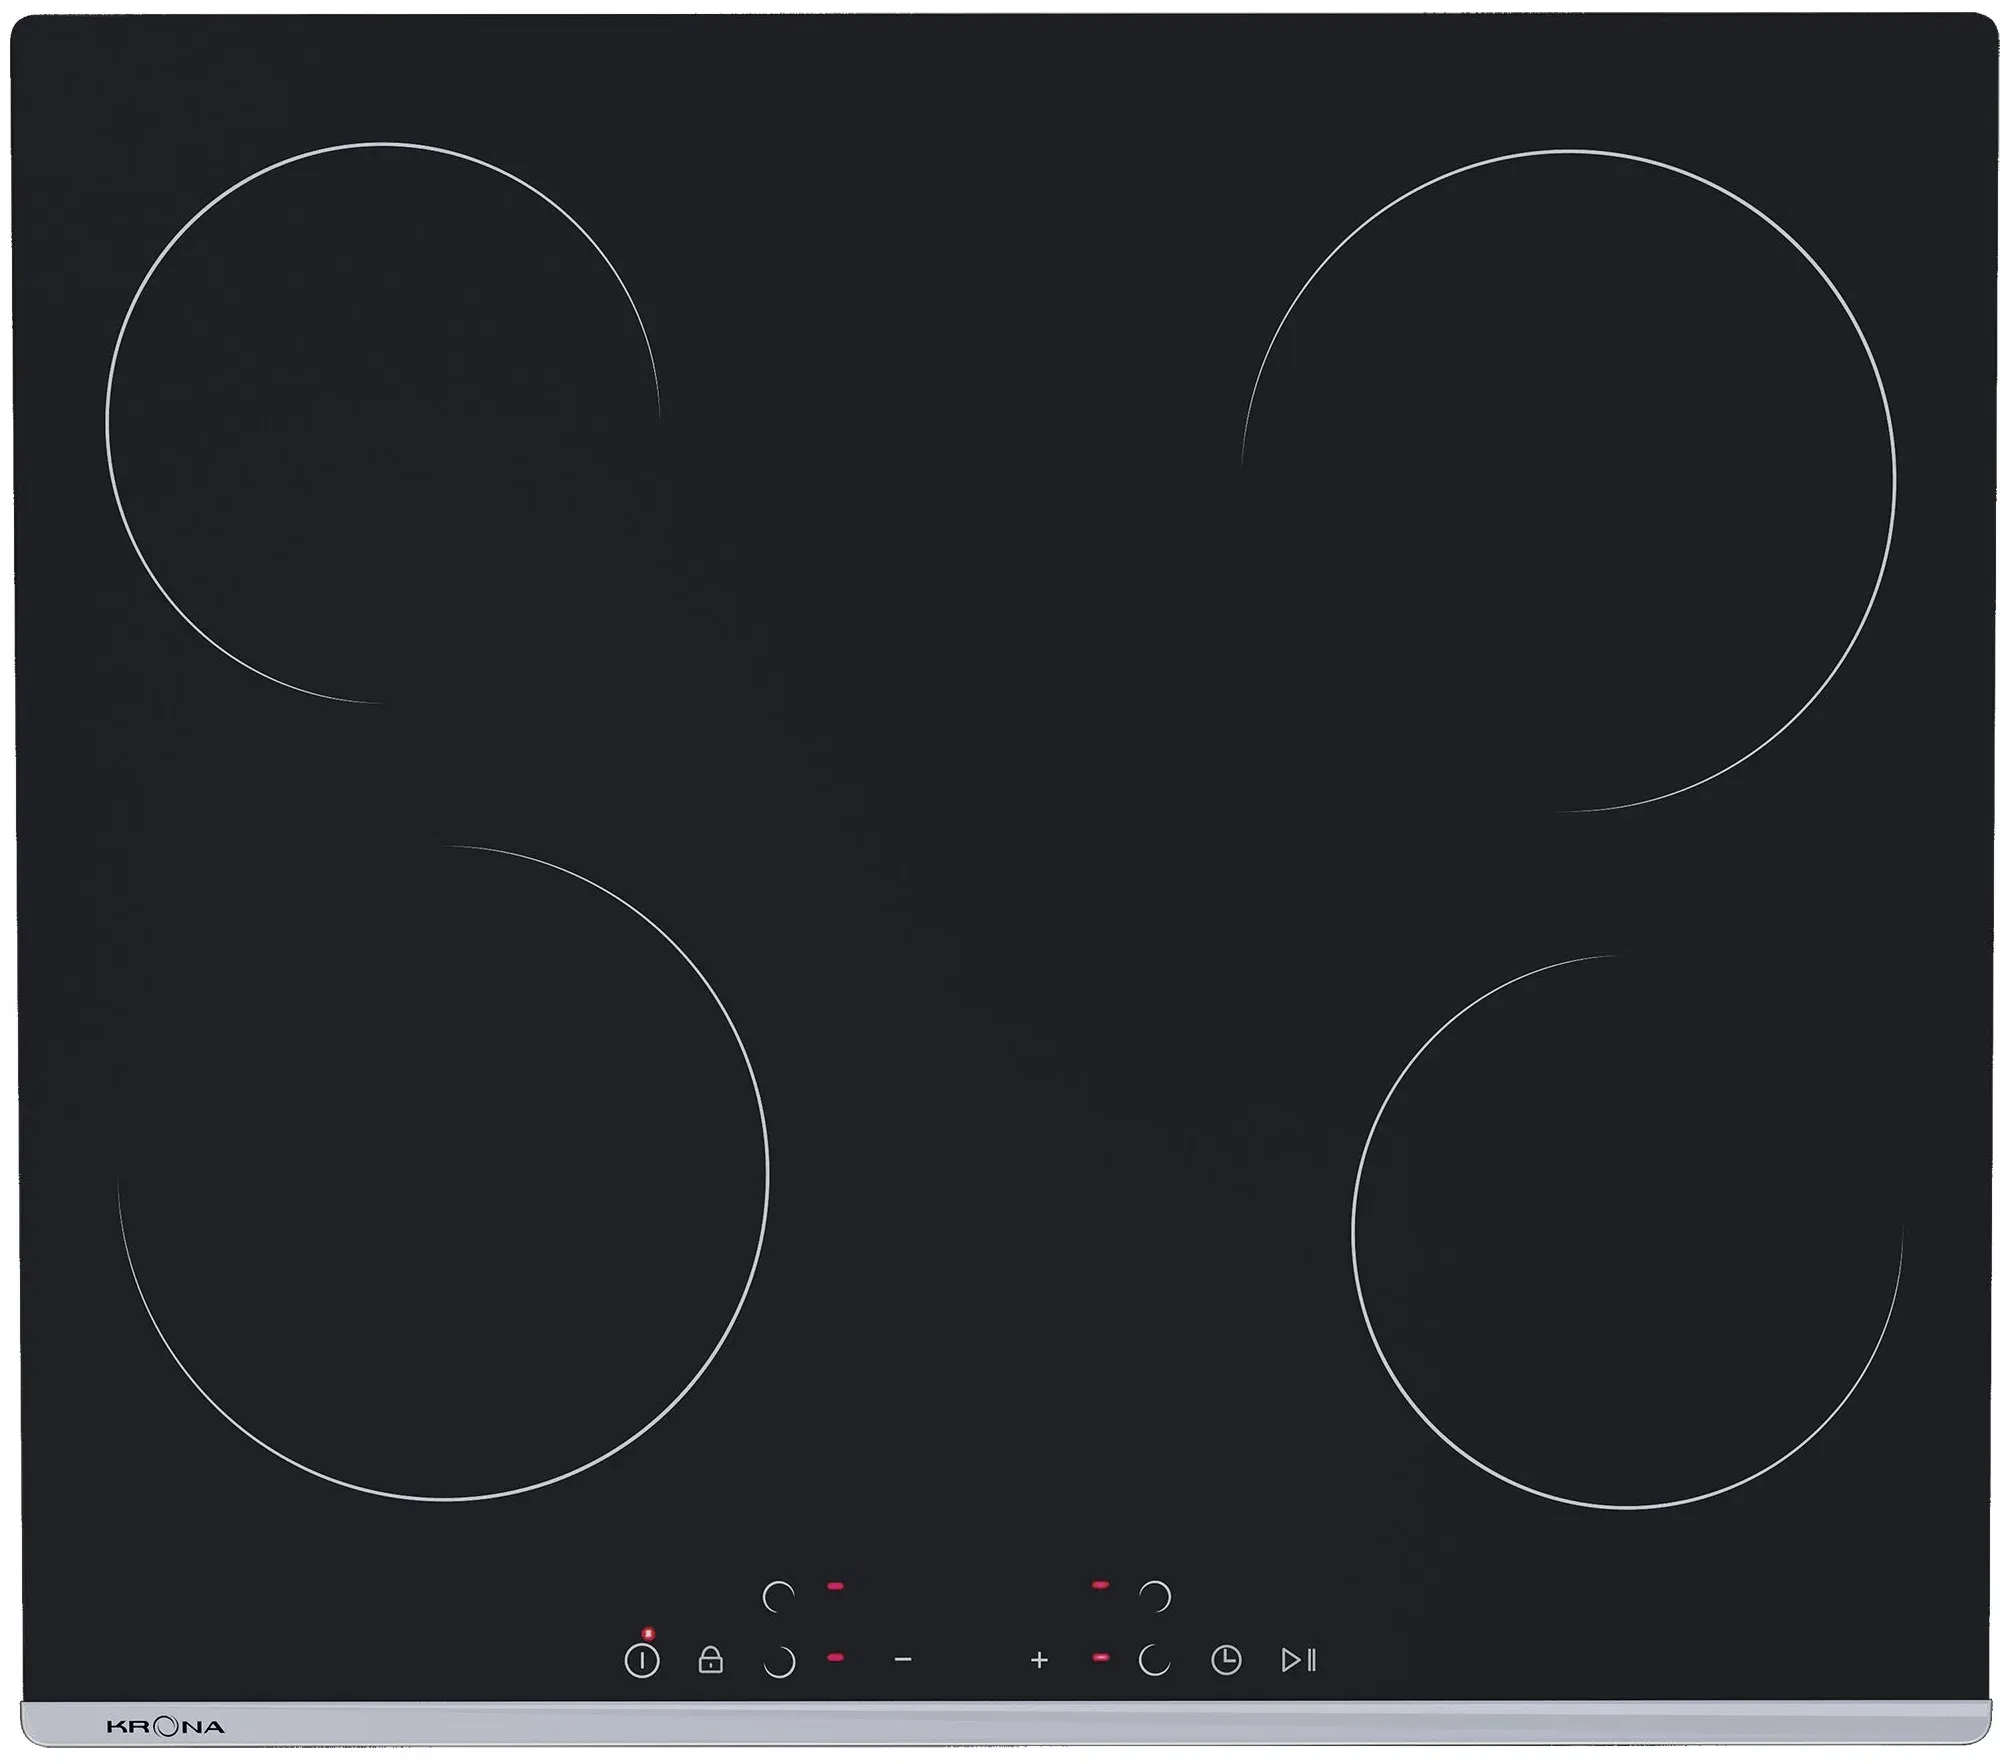The image size is (2012, 1764).
Task: Click the Krona brand logo
Action: pyautogui.click(x=165, y=1727)
